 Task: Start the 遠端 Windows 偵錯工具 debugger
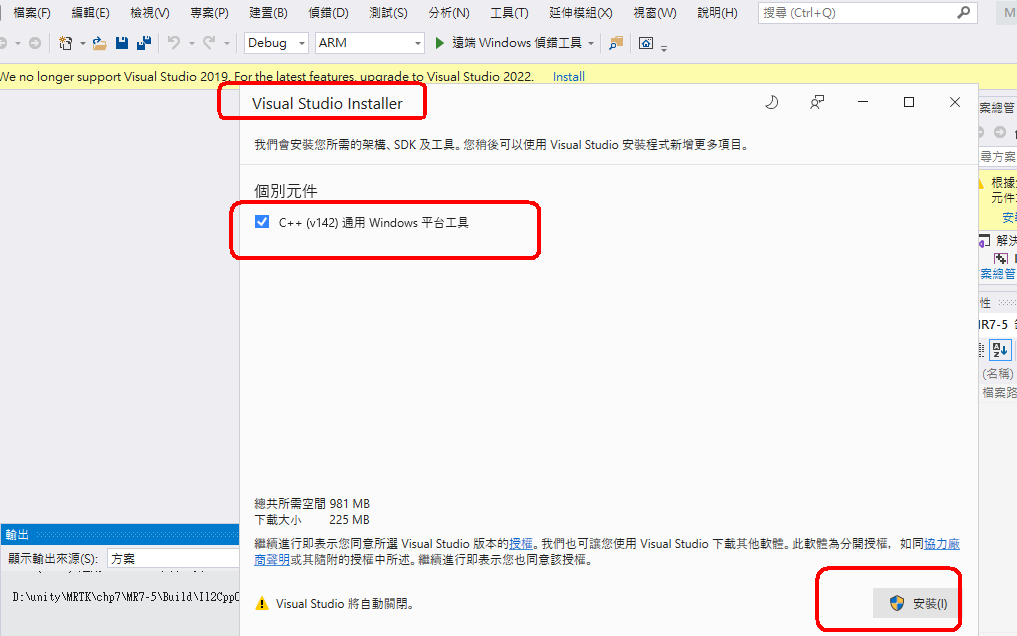pyautogui.click(x=508, y=43)
